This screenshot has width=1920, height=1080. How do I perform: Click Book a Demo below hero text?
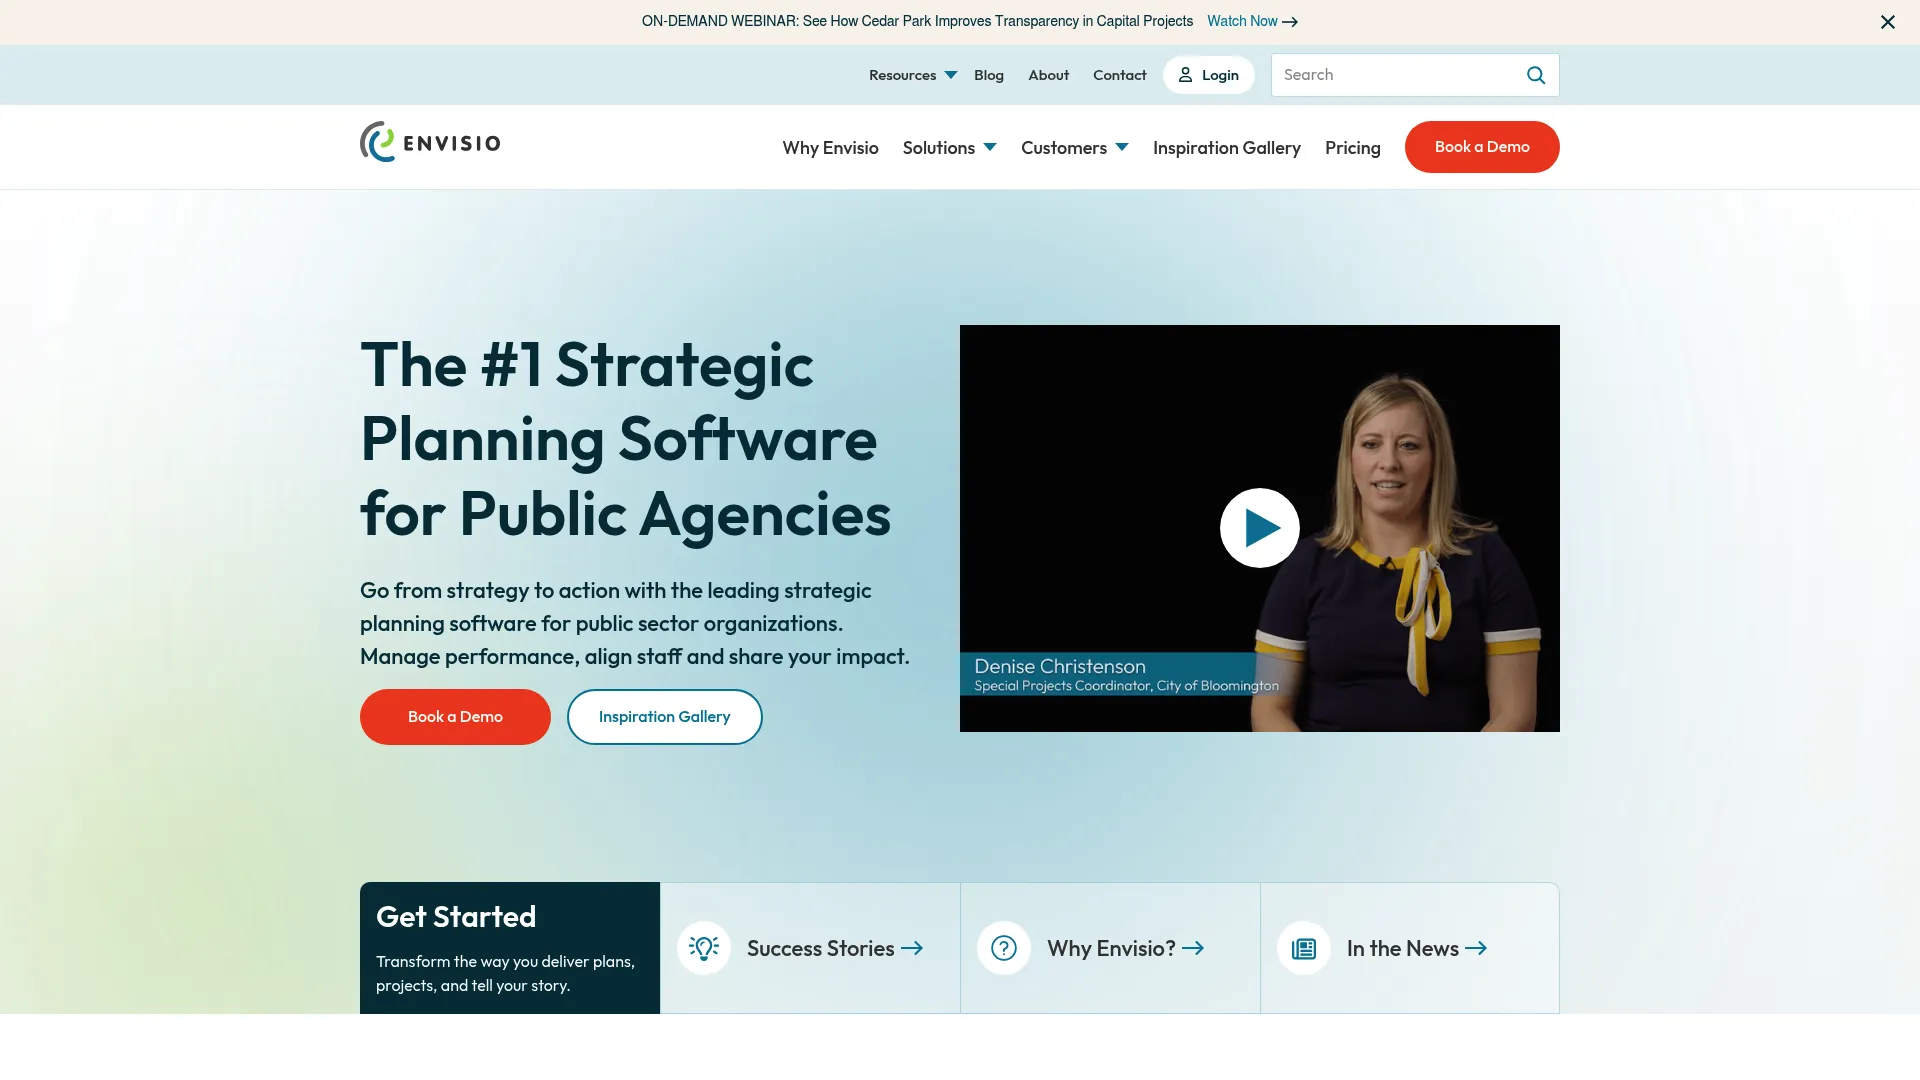455,717
